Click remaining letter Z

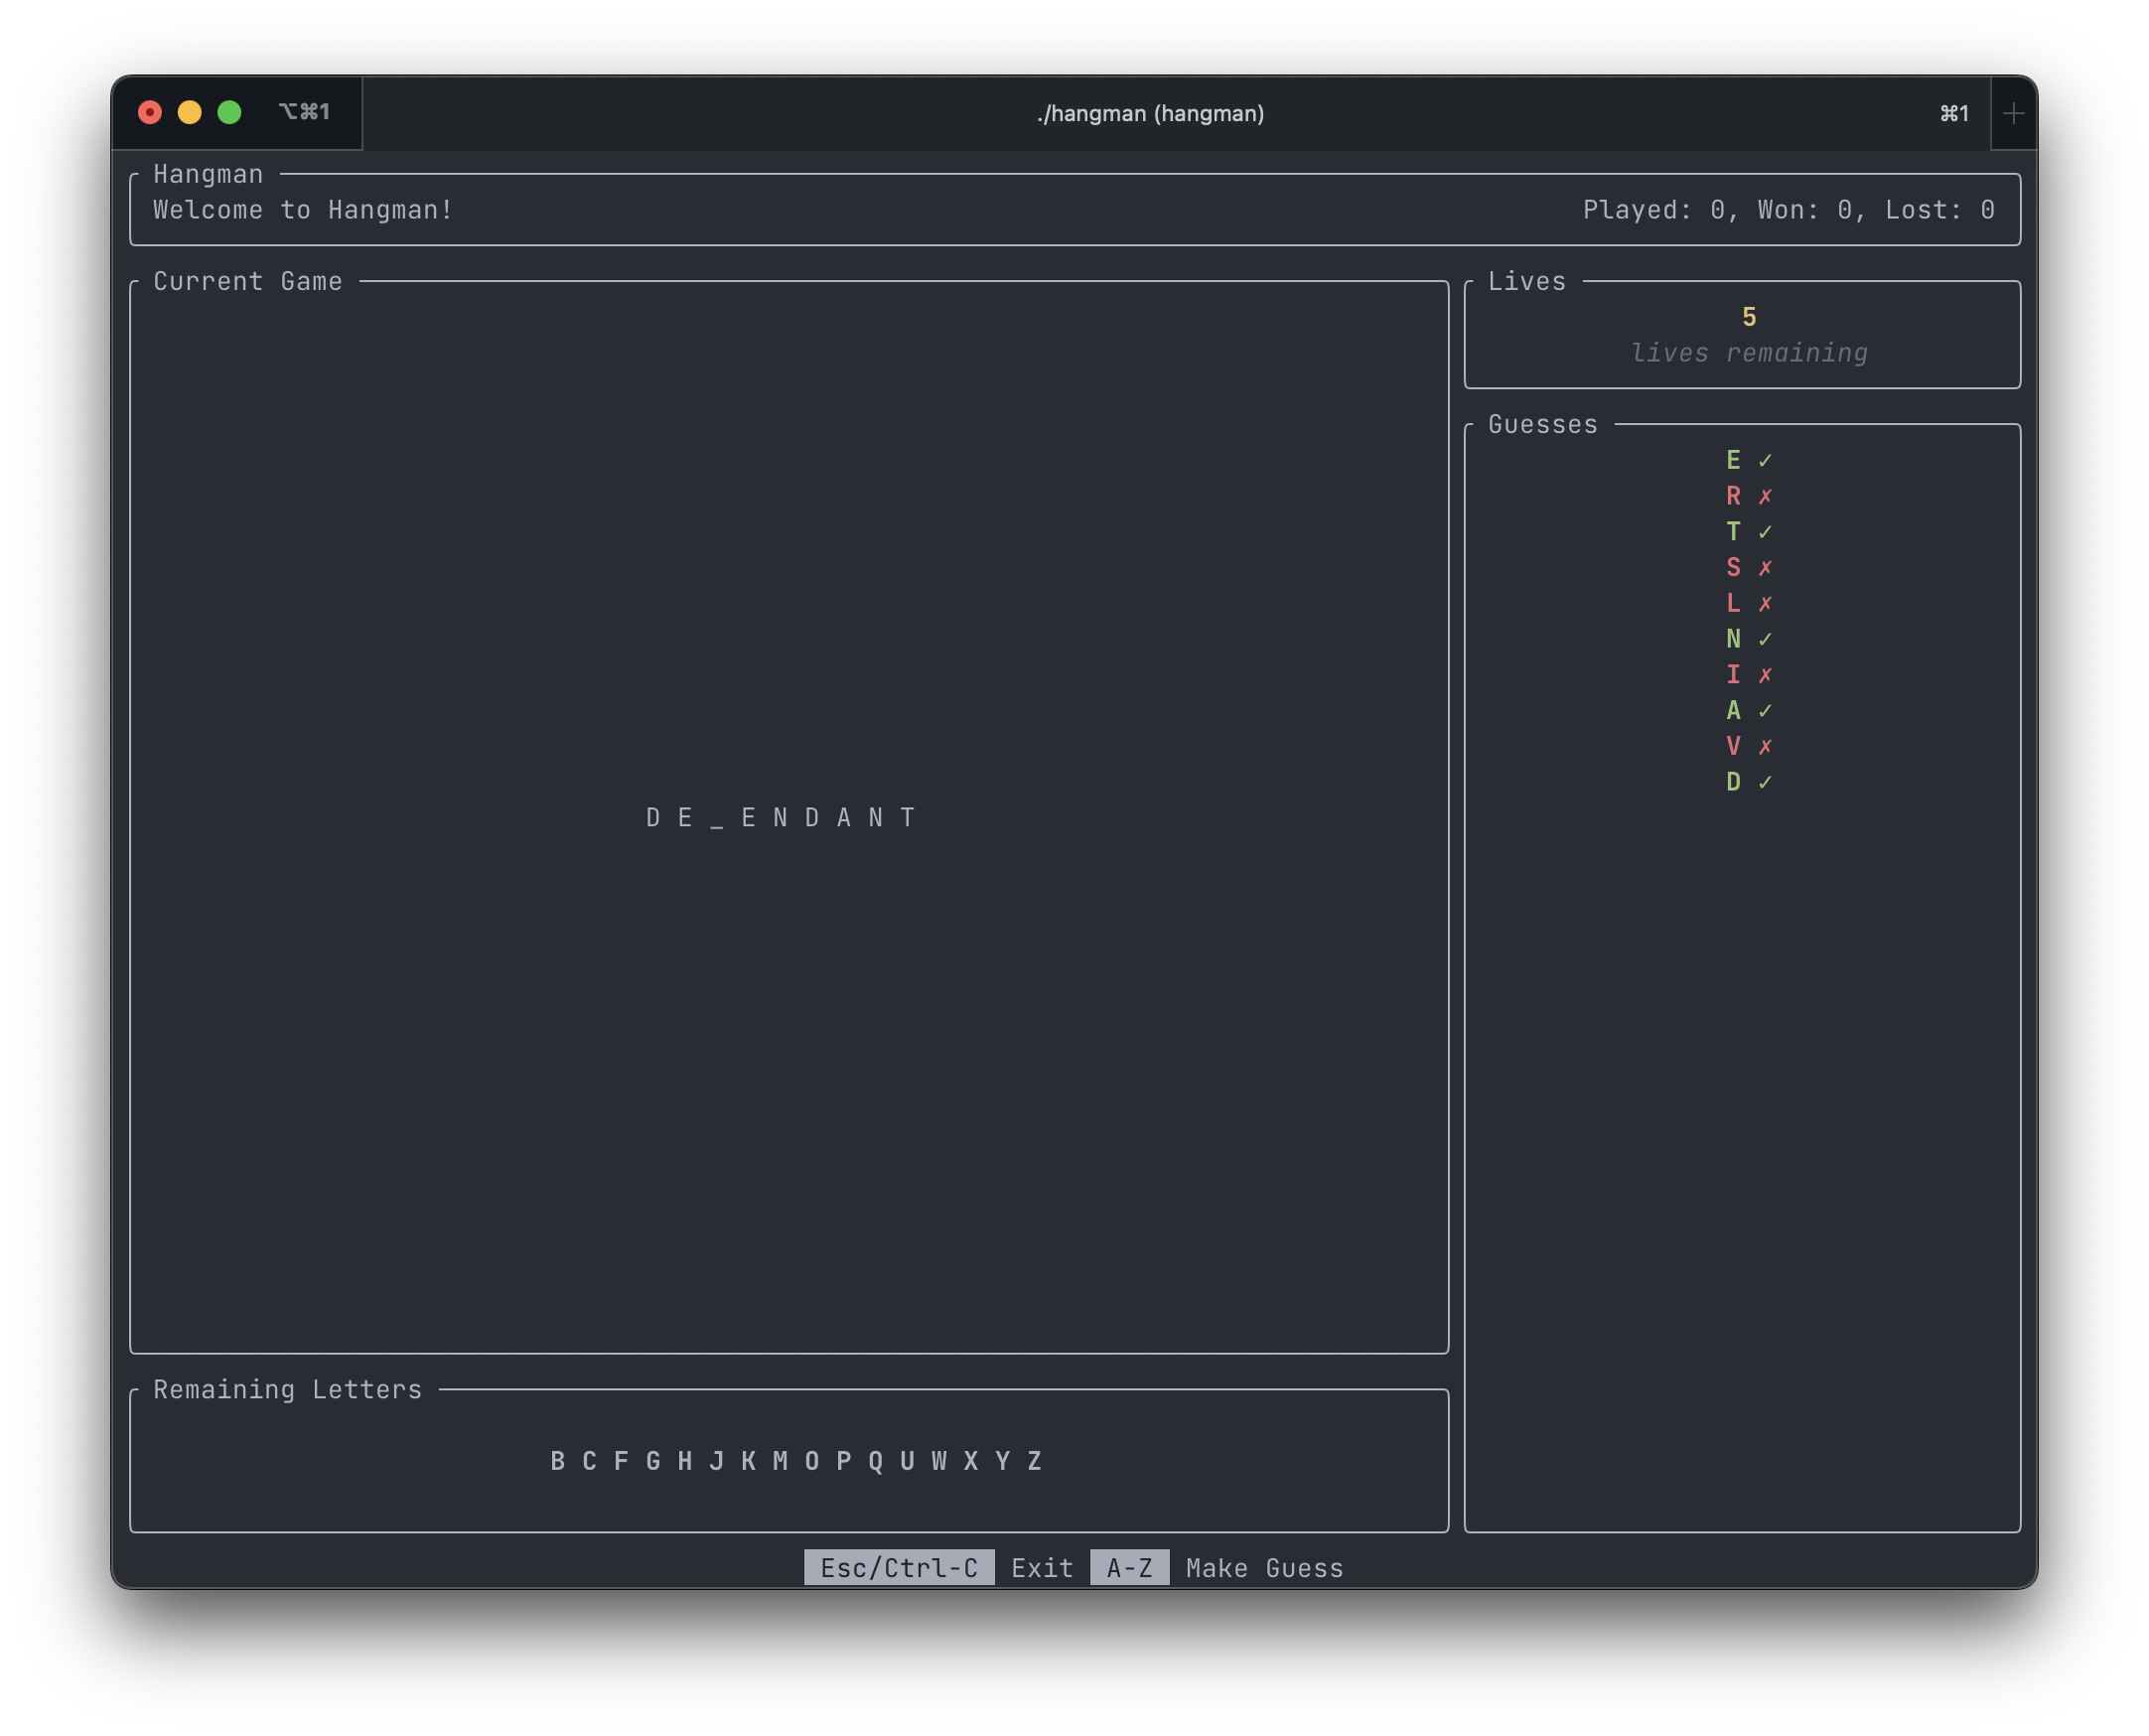(1035, 1461)
